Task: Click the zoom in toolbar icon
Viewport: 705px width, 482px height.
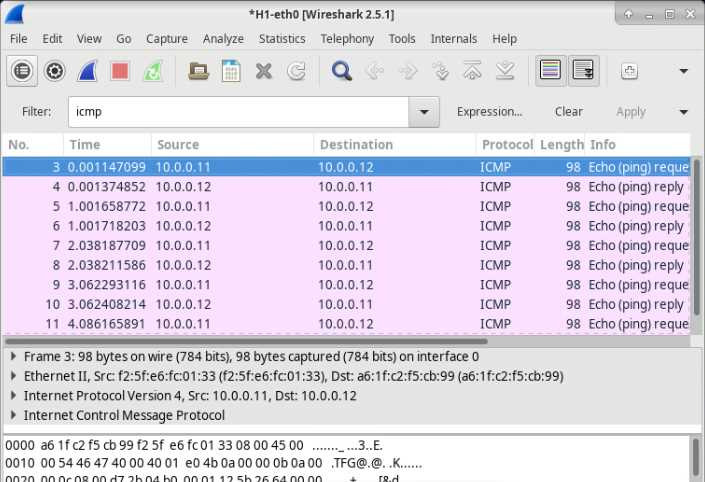Action: tap(629, 71)
